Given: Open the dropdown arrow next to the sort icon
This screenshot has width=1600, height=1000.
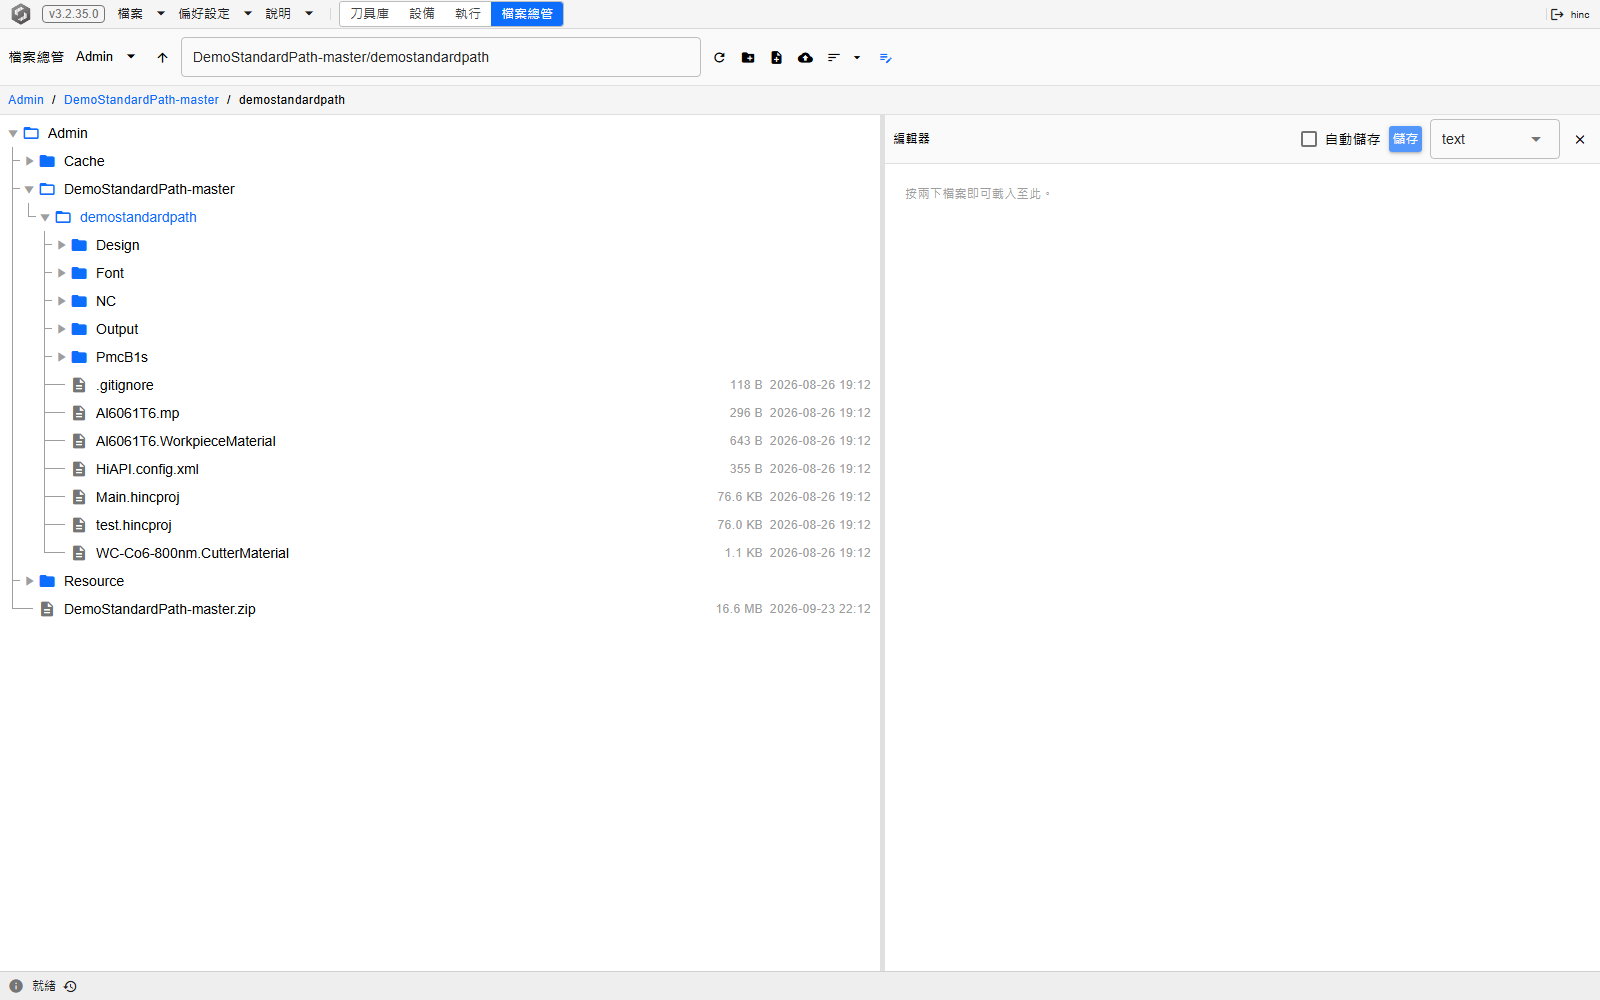Looking at the screenshot, I should click(857, 58).
